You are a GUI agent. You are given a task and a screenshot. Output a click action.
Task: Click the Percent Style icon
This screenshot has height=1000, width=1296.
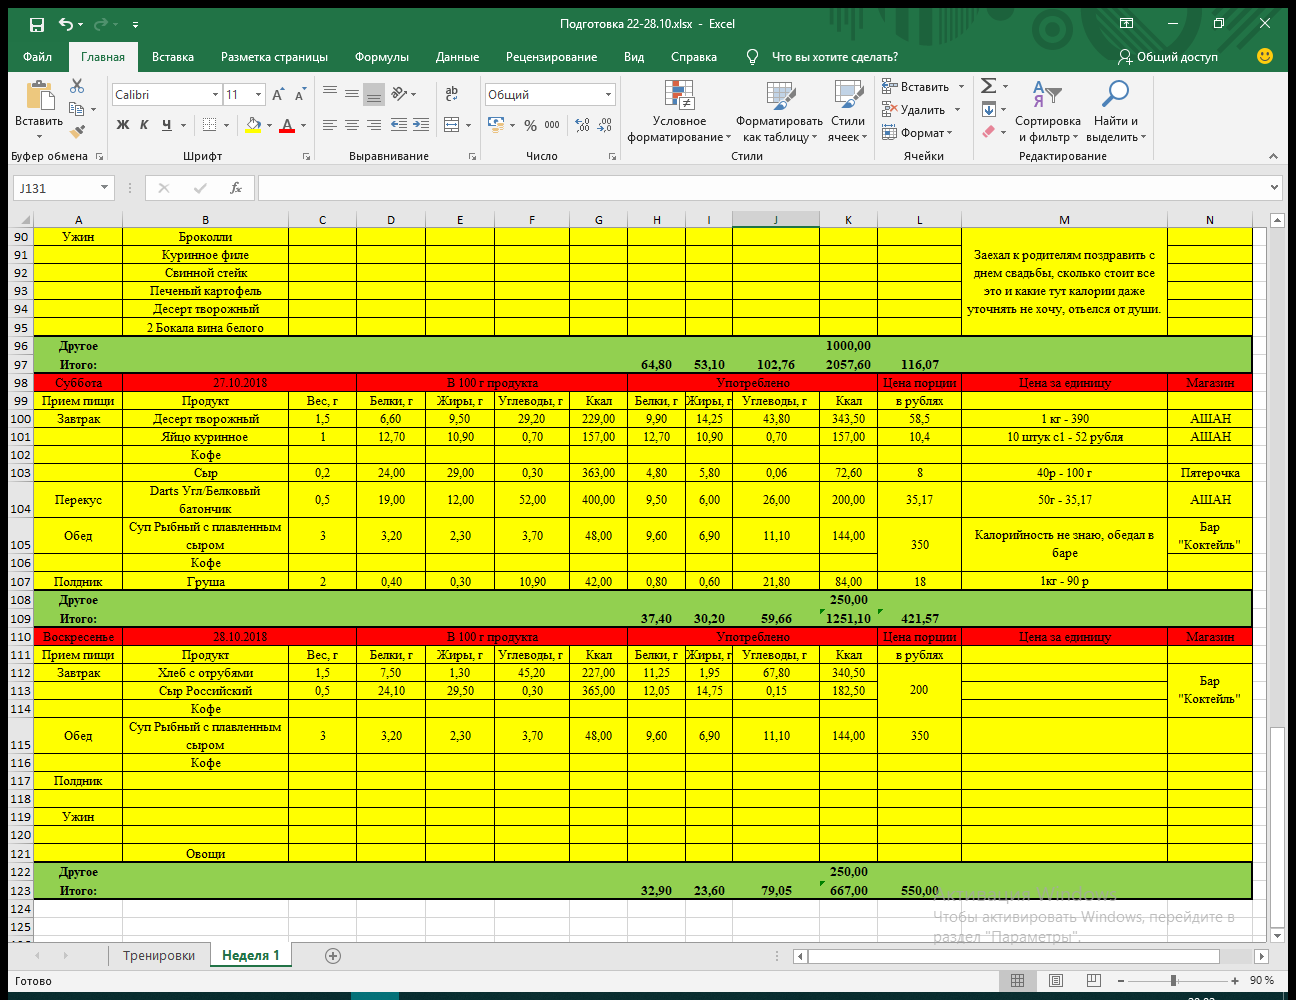(x=530, y=125)
